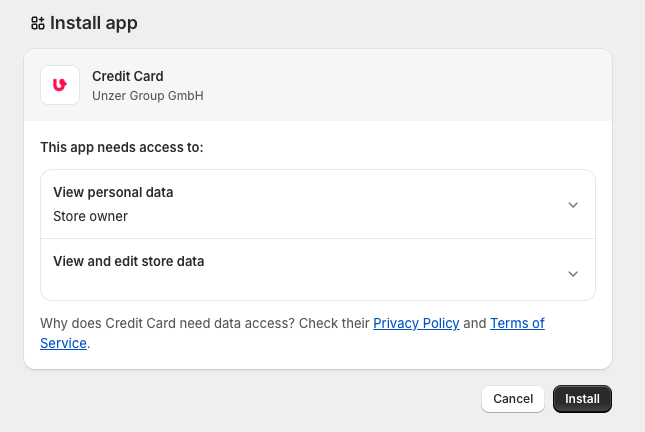This screenshot has height=432, width=645.
Task: Click the Install app header icon
Action: coord(37,23)
